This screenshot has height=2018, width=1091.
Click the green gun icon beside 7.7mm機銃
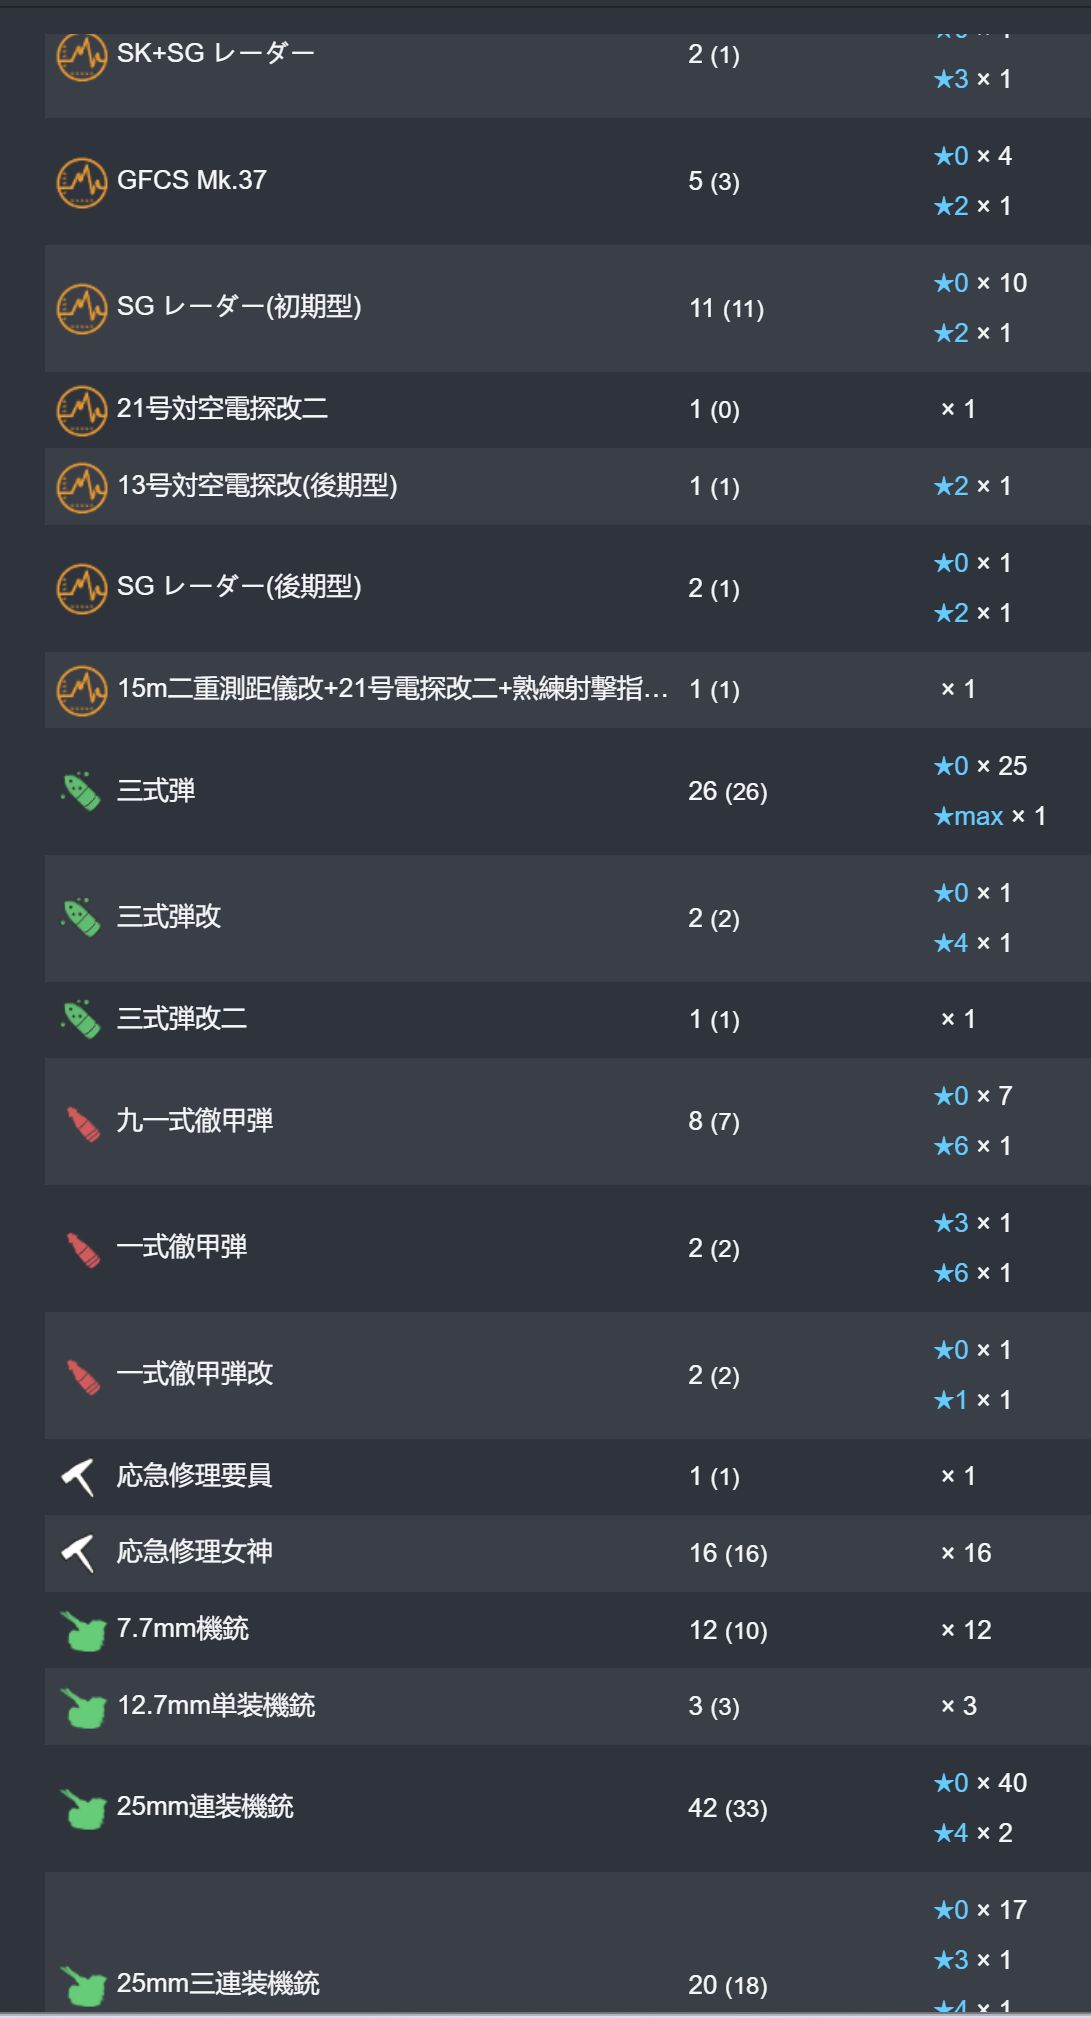(x=83, y=1630)
